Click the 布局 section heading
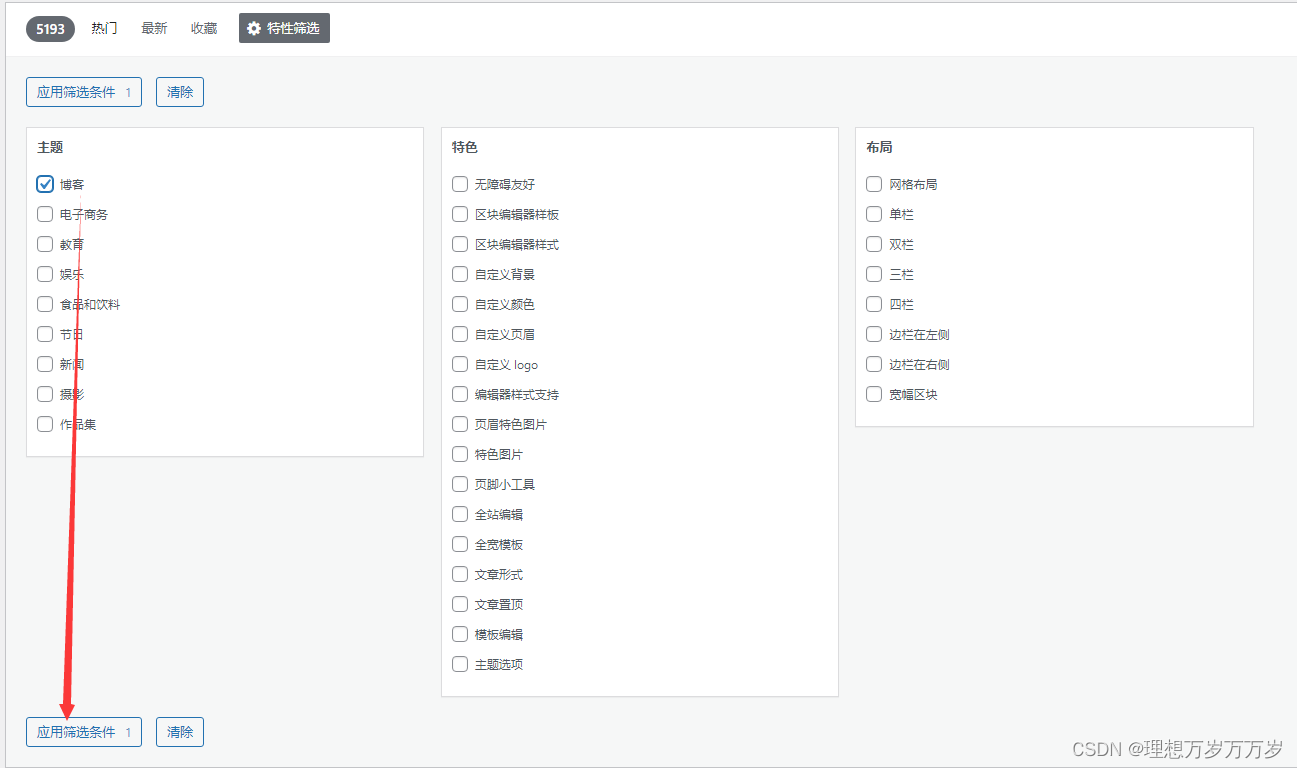1297x768 pixels. pyautogui.click(x=879, y=147)
